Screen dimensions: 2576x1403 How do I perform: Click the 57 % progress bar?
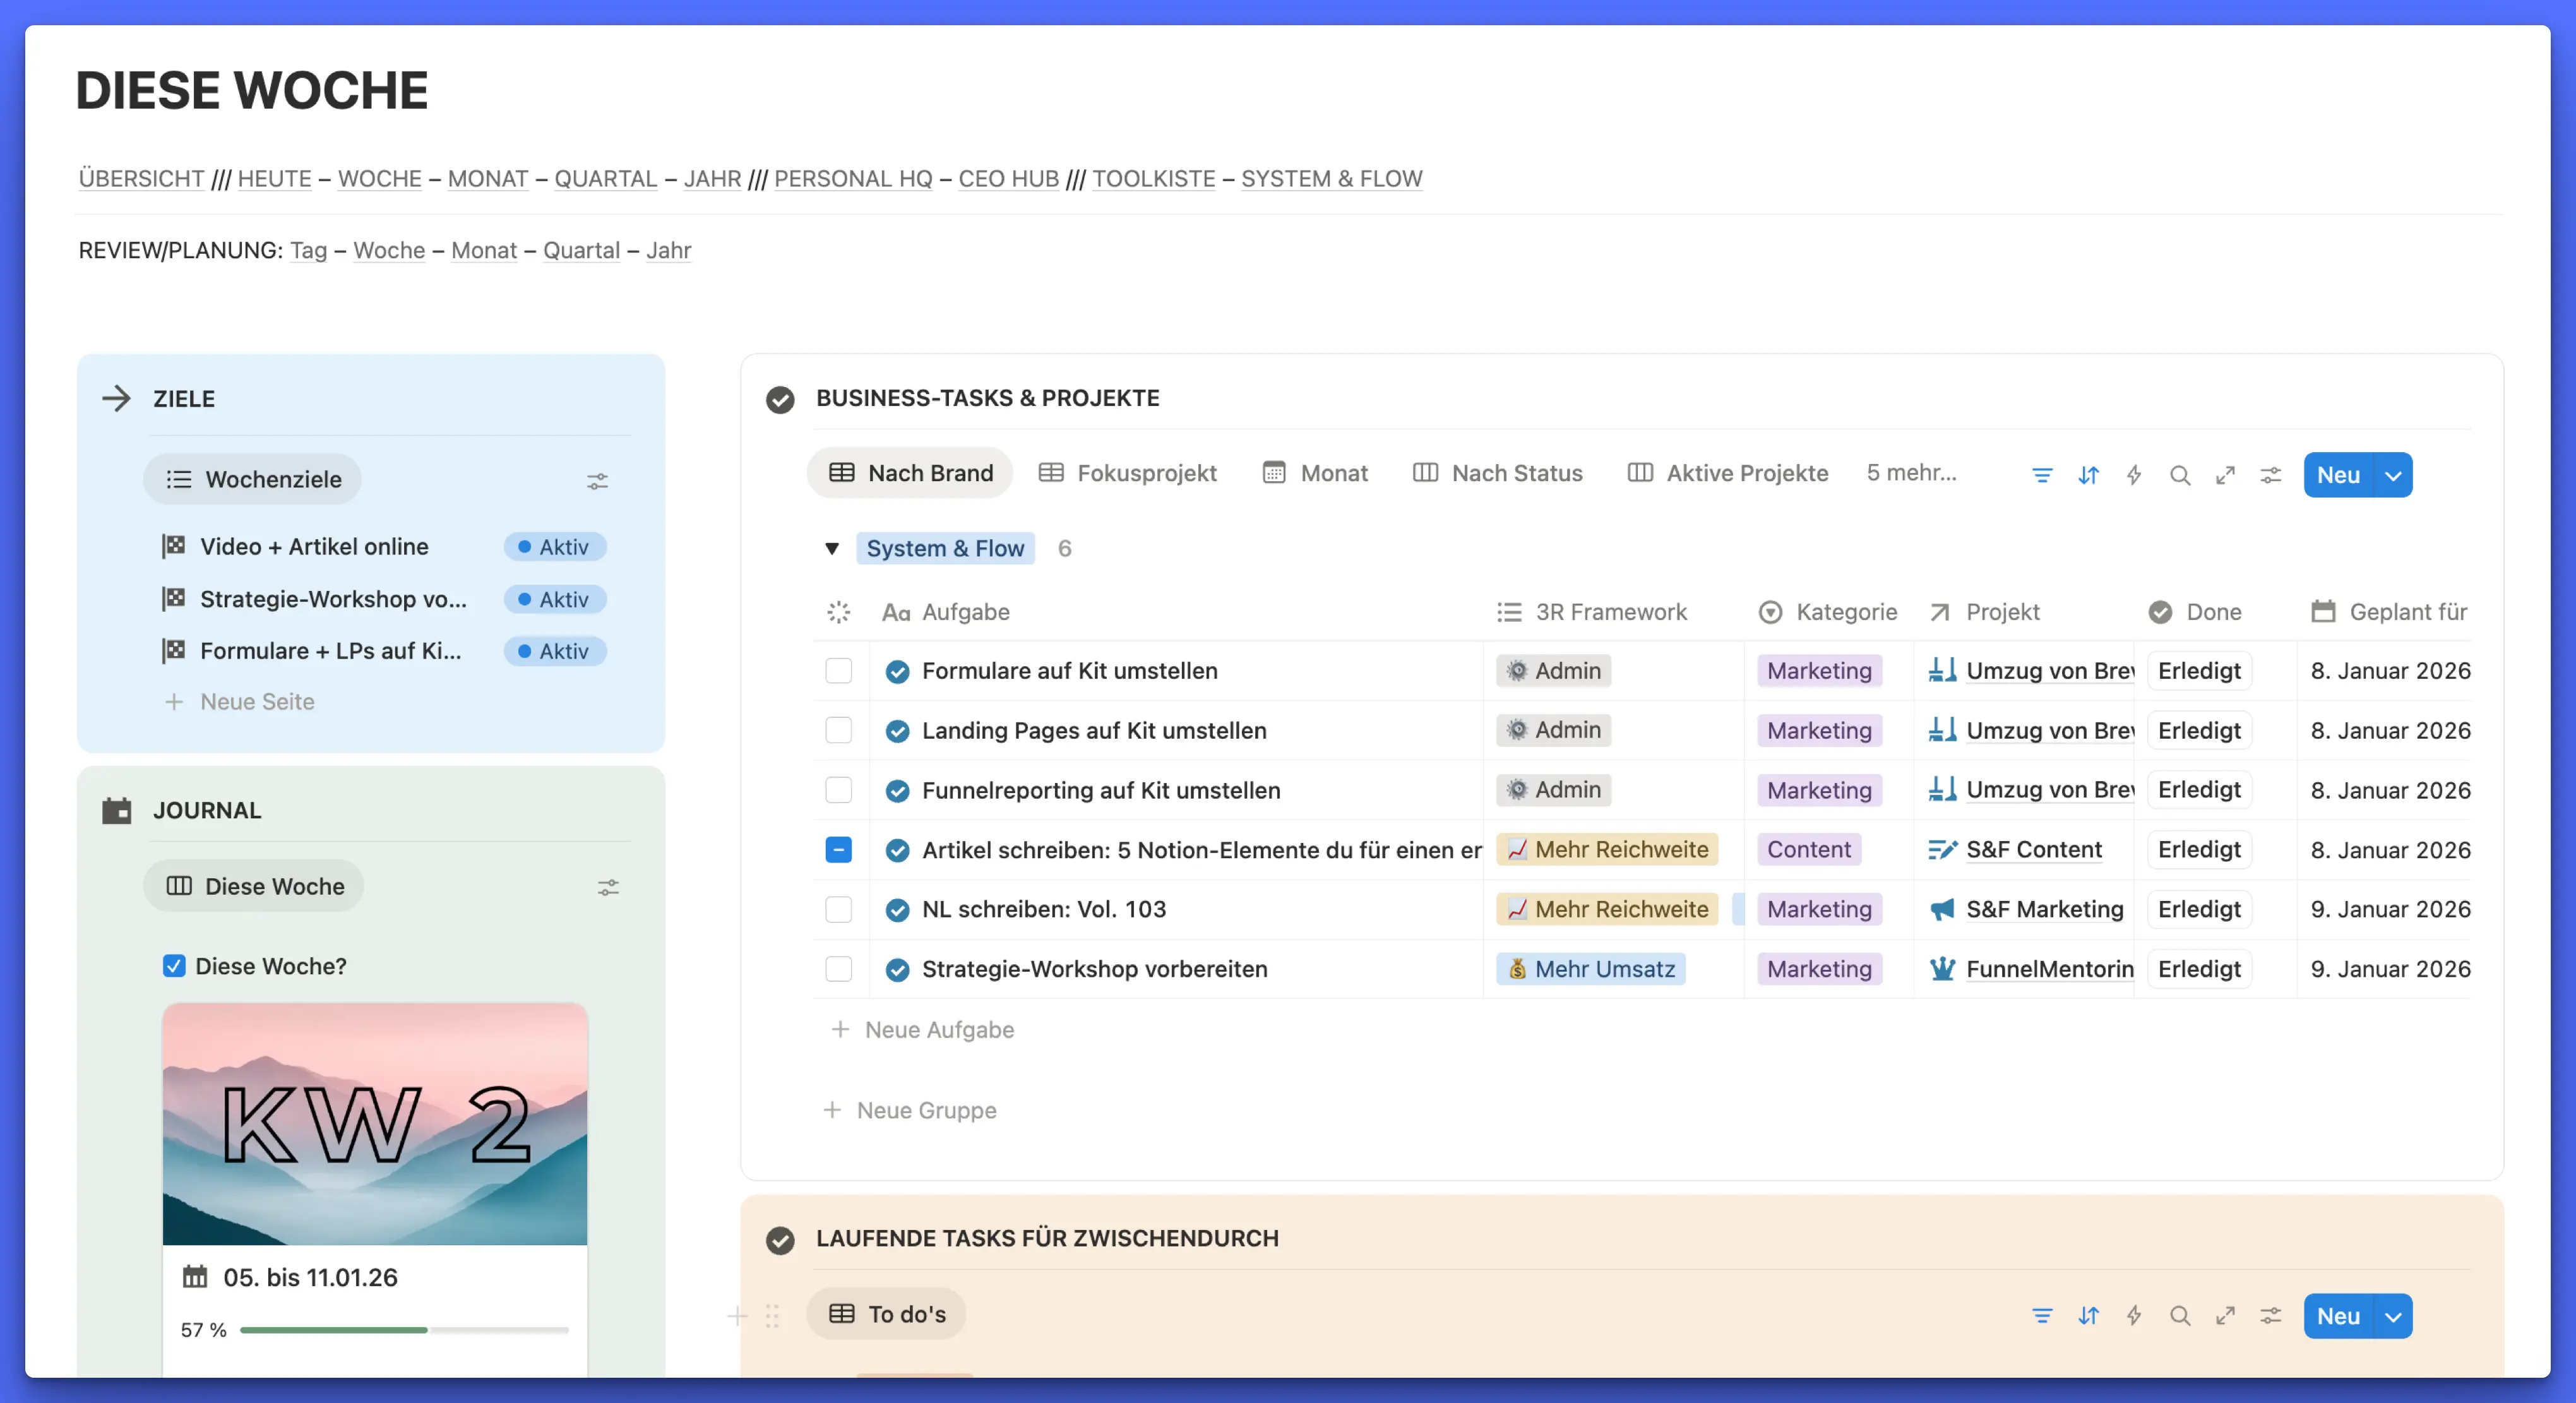point(403,1330)
